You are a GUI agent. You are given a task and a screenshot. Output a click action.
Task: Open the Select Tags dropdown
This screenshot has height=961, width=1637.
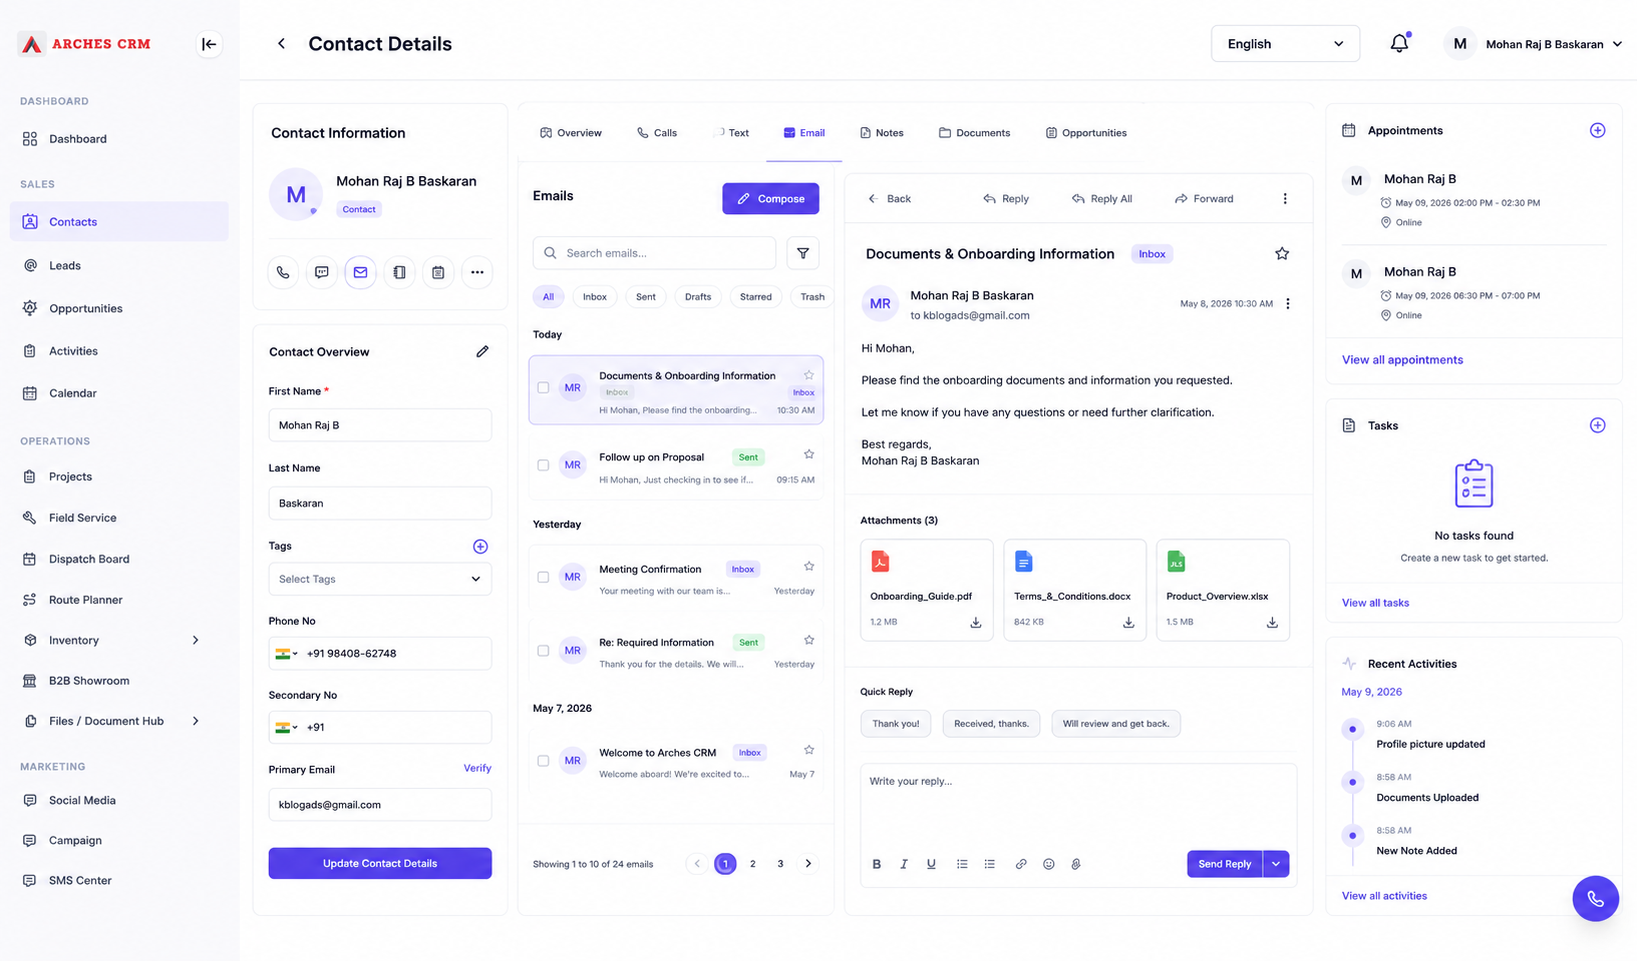tap(380, 579)
